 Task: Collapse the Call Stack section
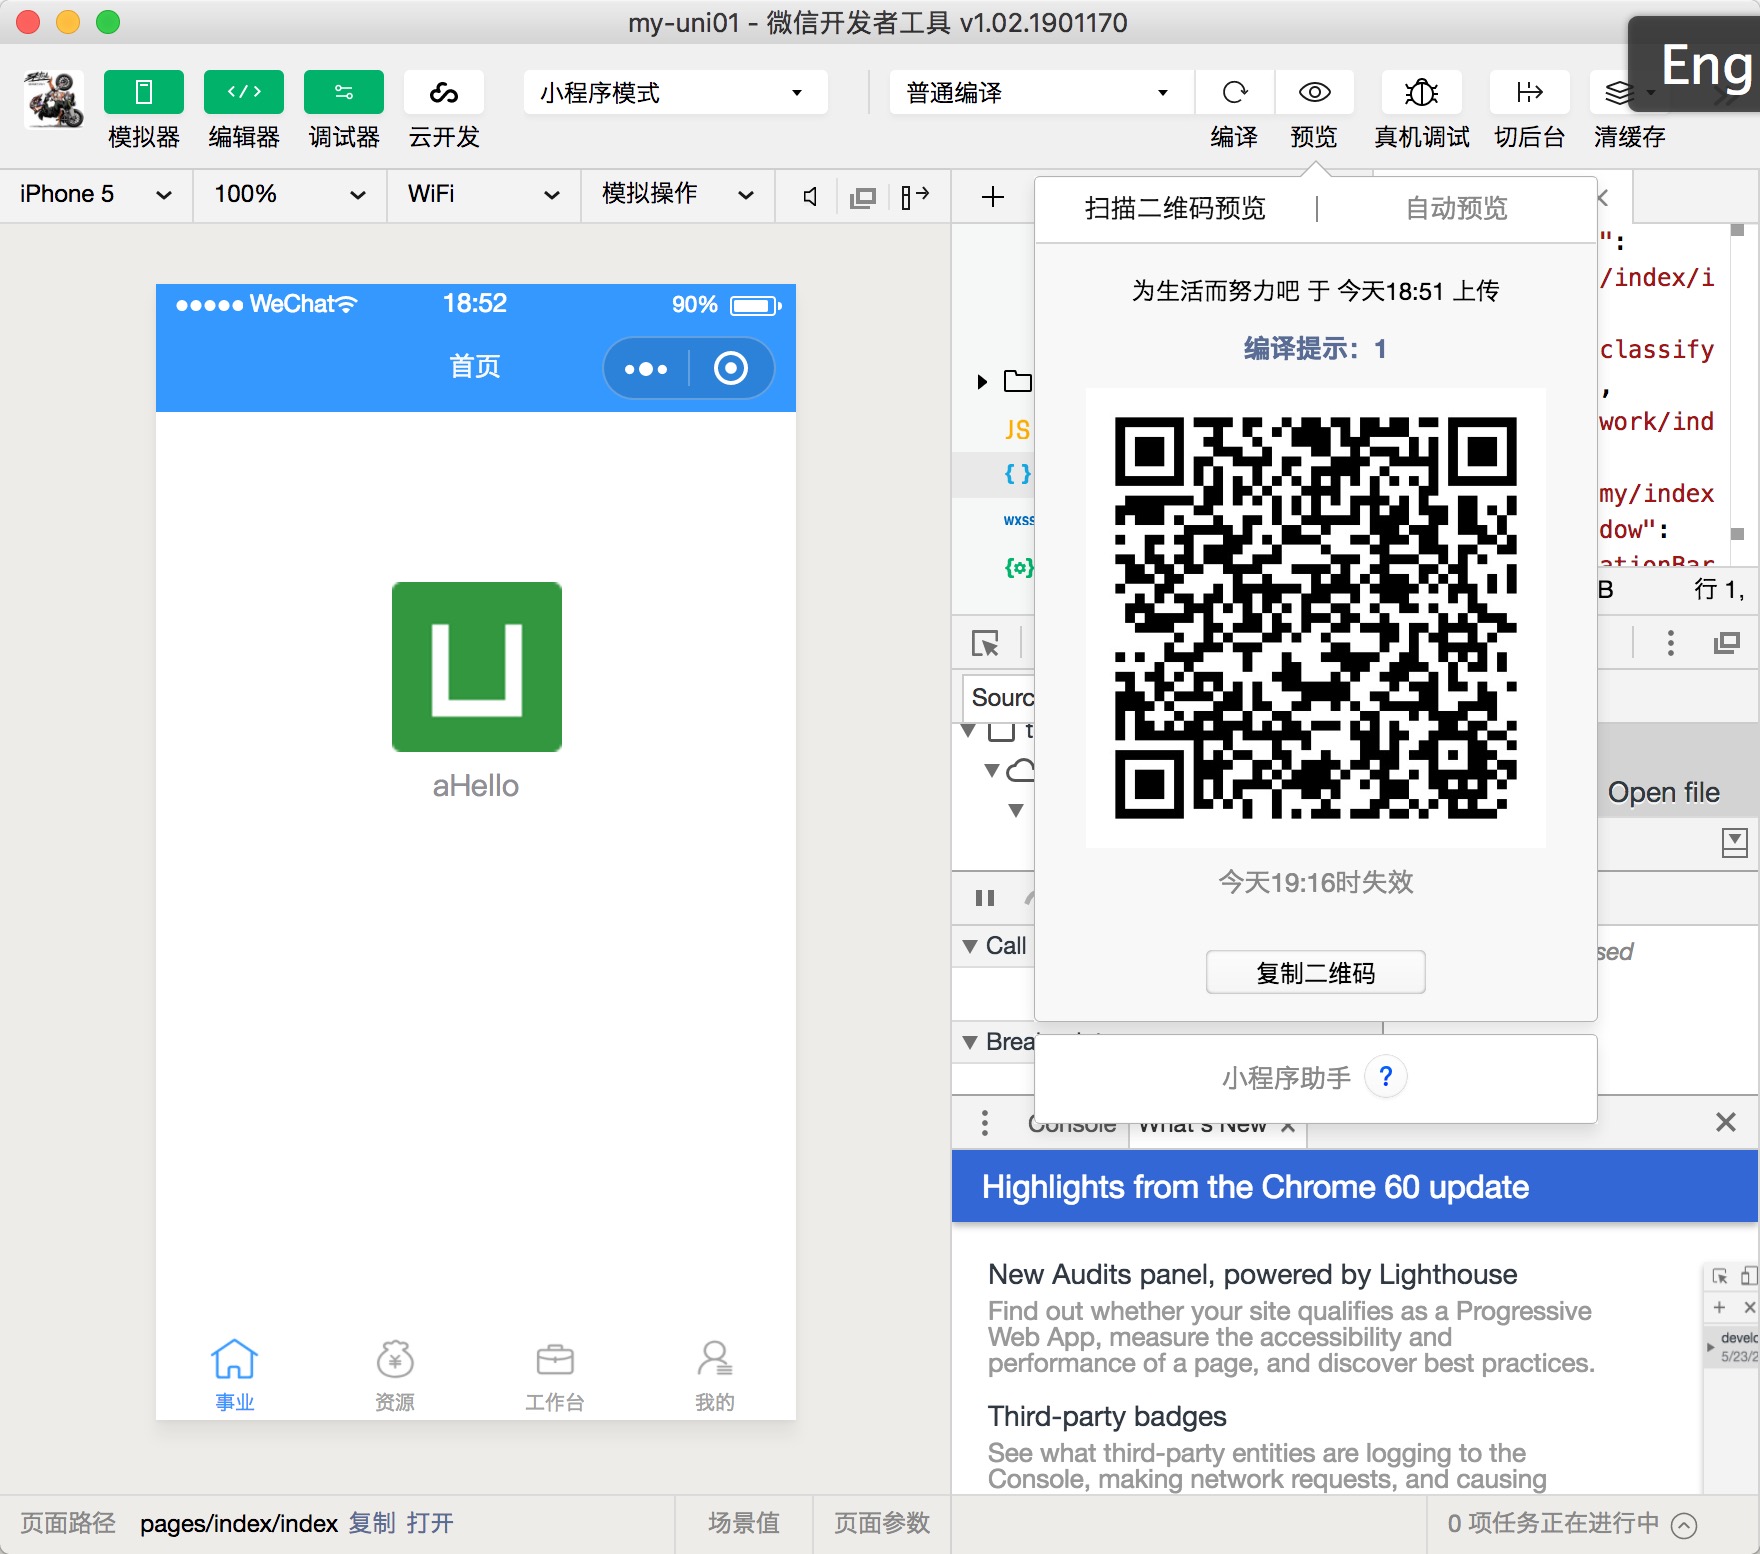tap(969, 946)
